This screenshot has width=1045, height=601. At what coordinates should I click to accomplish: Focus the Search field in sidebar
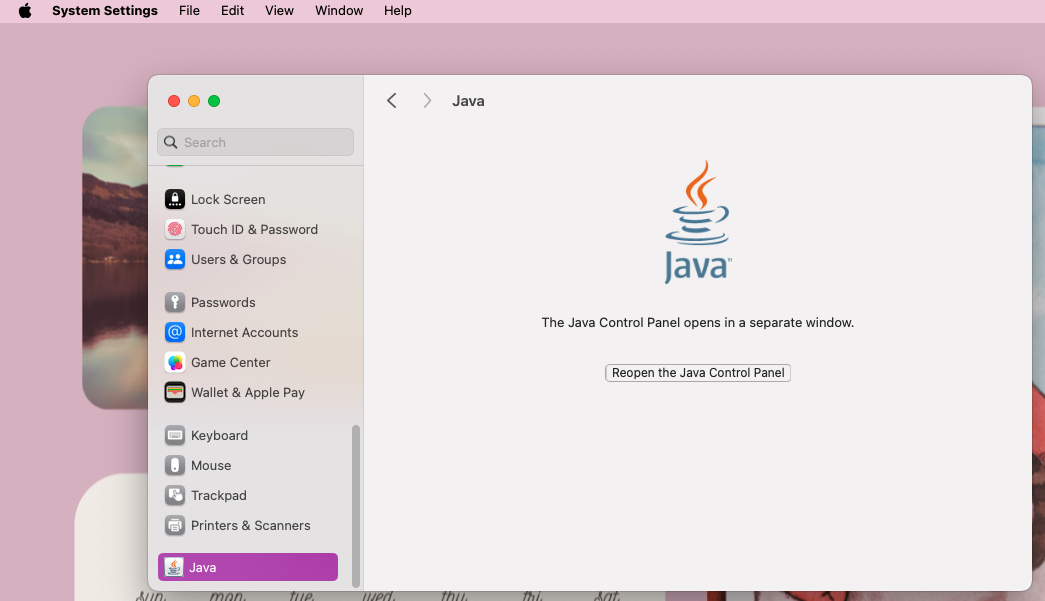pyautogui.click(x=255, y=142)
